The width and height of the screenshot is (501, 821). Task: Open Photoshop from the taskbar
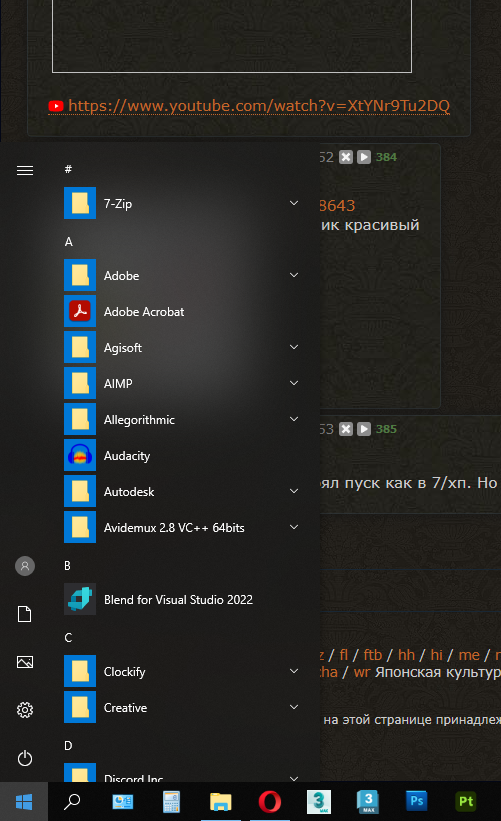pos(417,801)
